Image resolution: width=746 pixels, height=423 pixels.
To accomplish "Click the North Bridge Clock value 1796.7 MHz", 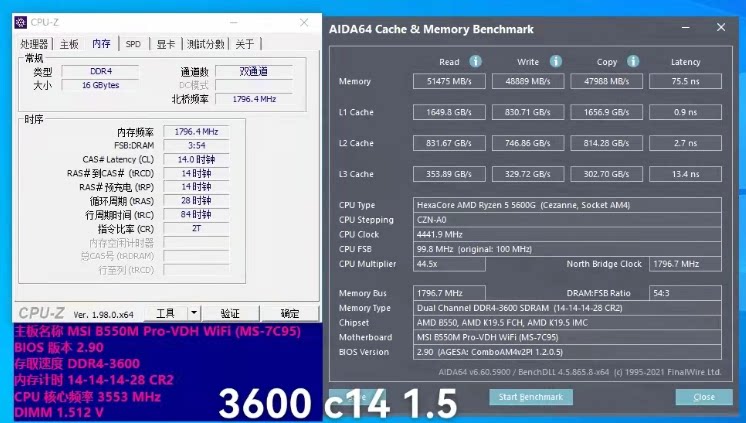I will coord(685,264).
